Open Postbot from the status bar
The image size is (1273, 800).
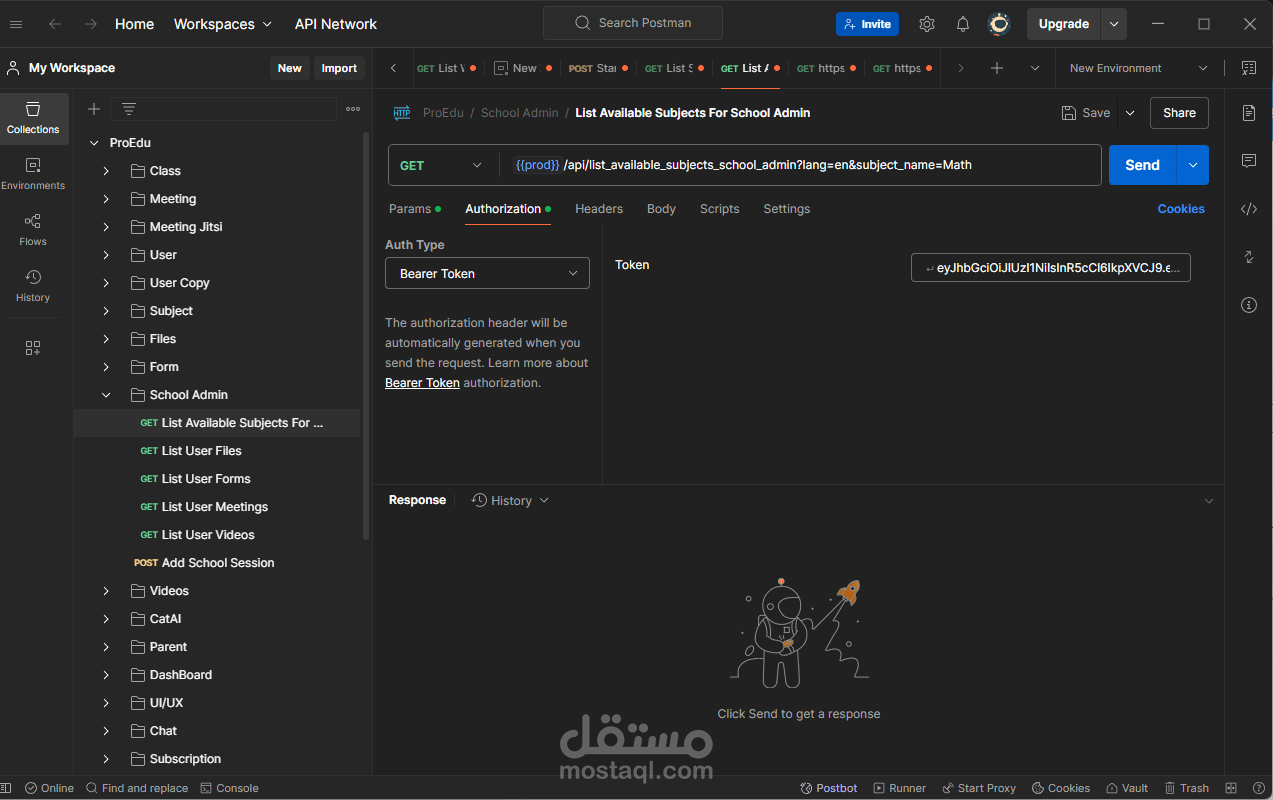click(828, 788)
